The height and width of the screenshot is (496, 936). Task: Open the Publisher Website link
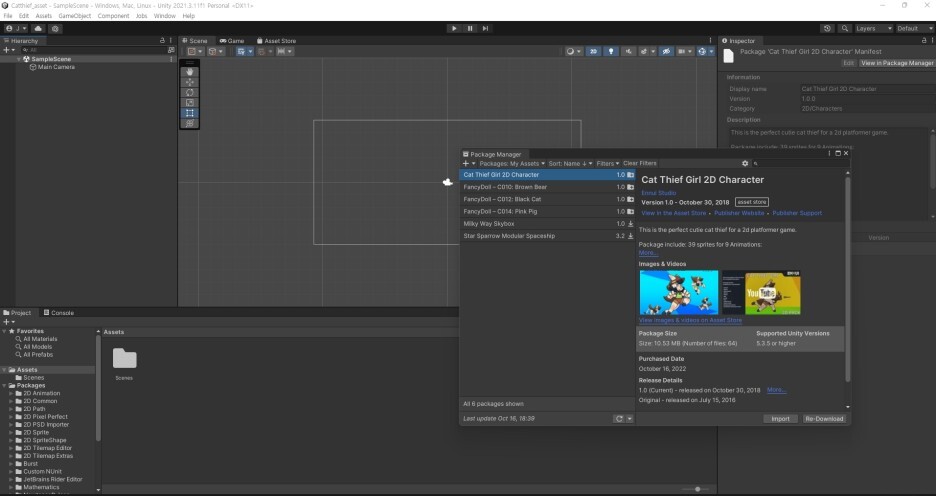(739, 213)
